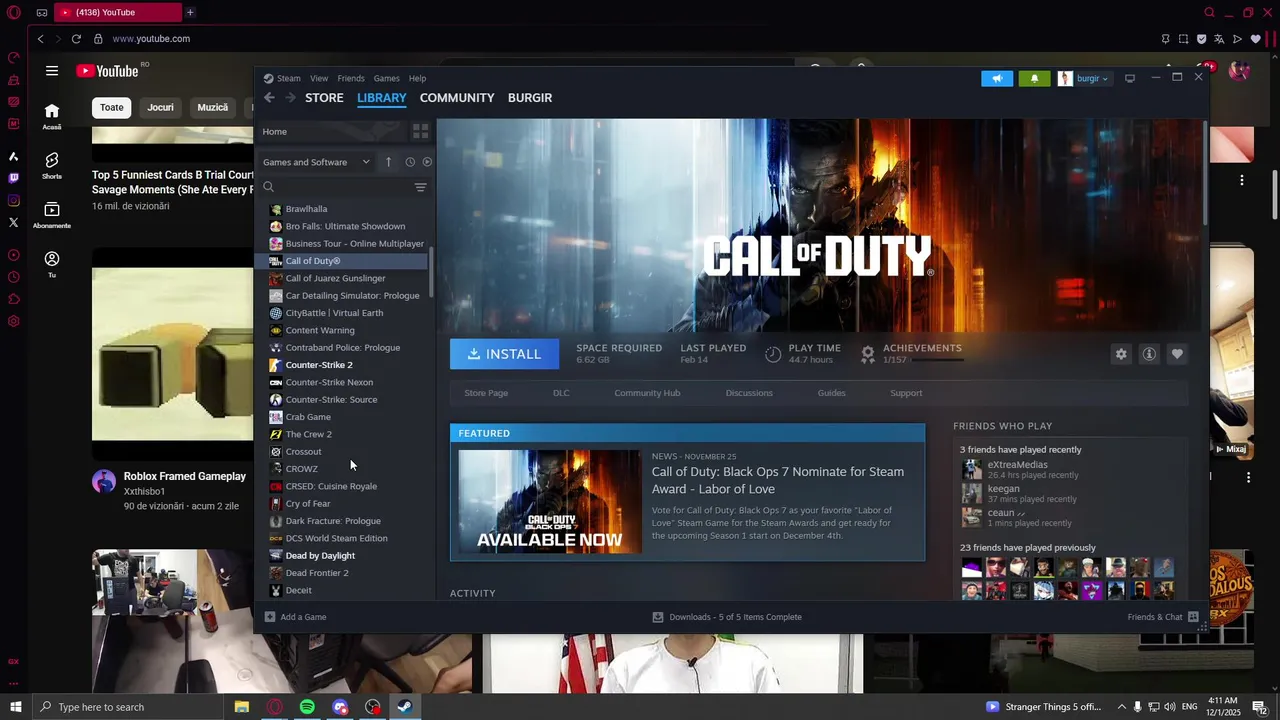
Task: Install Call of Duty
Action: pyautogui.click(x=504, y=354)
